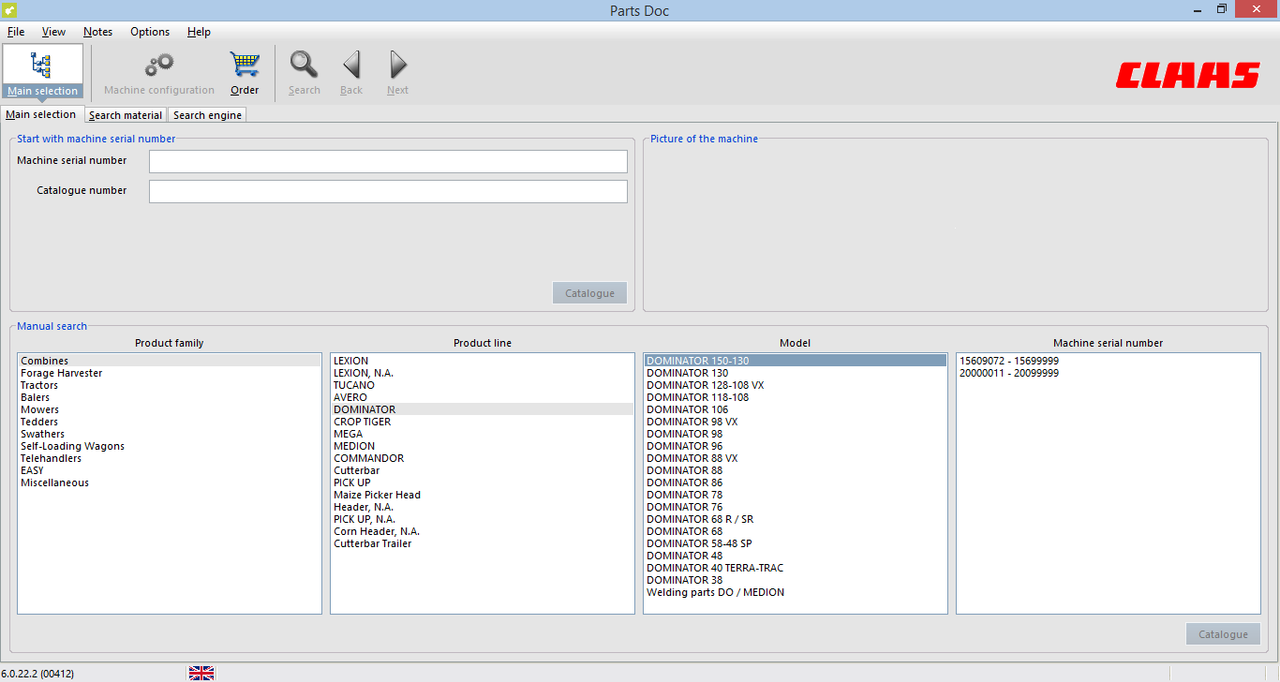Image resolution: width=1280 pixels, height=682 pixels.
Task: Select LEXION, N.A. product line
Action: pos(482,373)
